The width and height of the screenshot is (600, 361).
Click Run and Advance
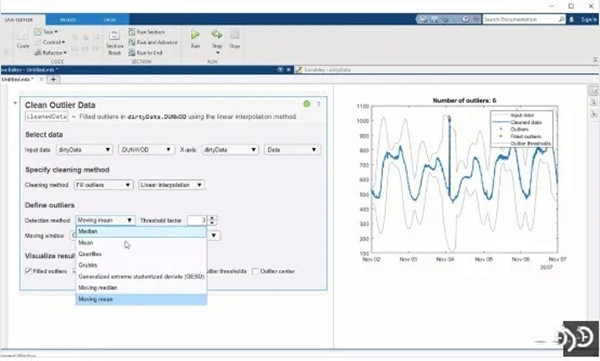tap(153, 42)
